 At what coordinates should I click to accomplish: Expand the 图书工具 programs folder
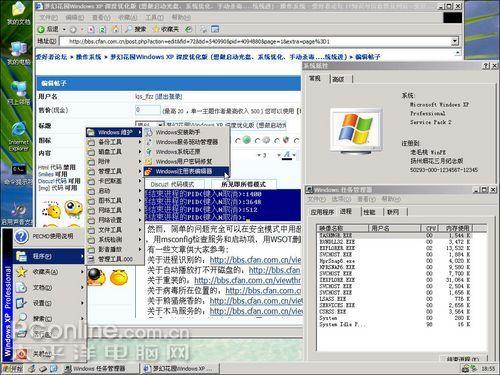pyautogui.click(x=115, y=201)
